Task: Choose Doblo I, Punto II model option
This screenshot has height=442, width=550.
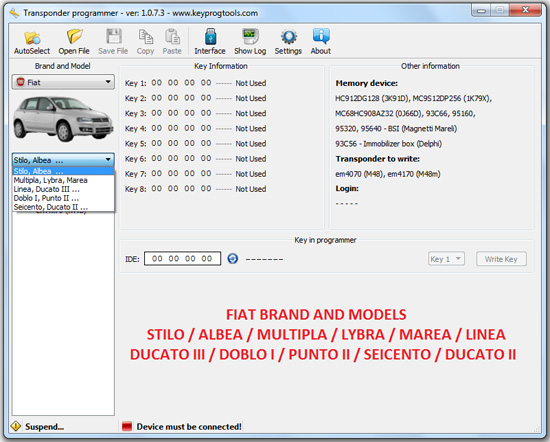Action: [63, 198]
